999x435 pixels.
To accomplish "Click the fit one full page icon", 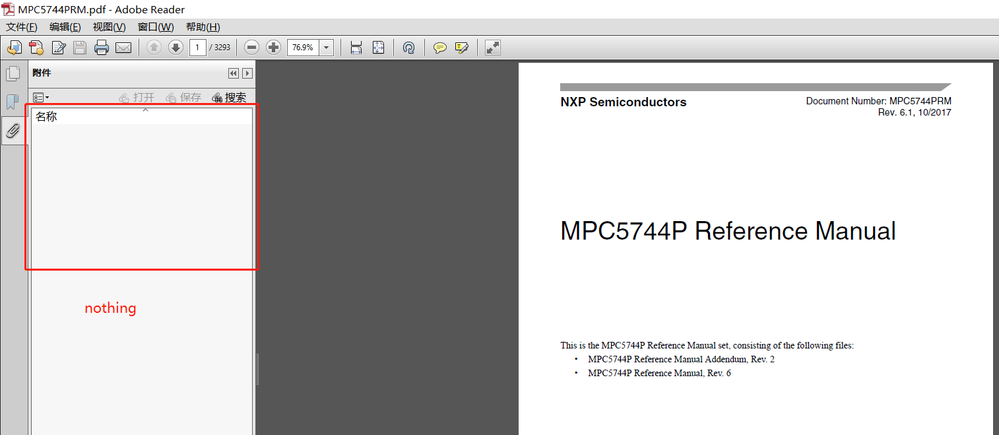I will pos(378,47).
